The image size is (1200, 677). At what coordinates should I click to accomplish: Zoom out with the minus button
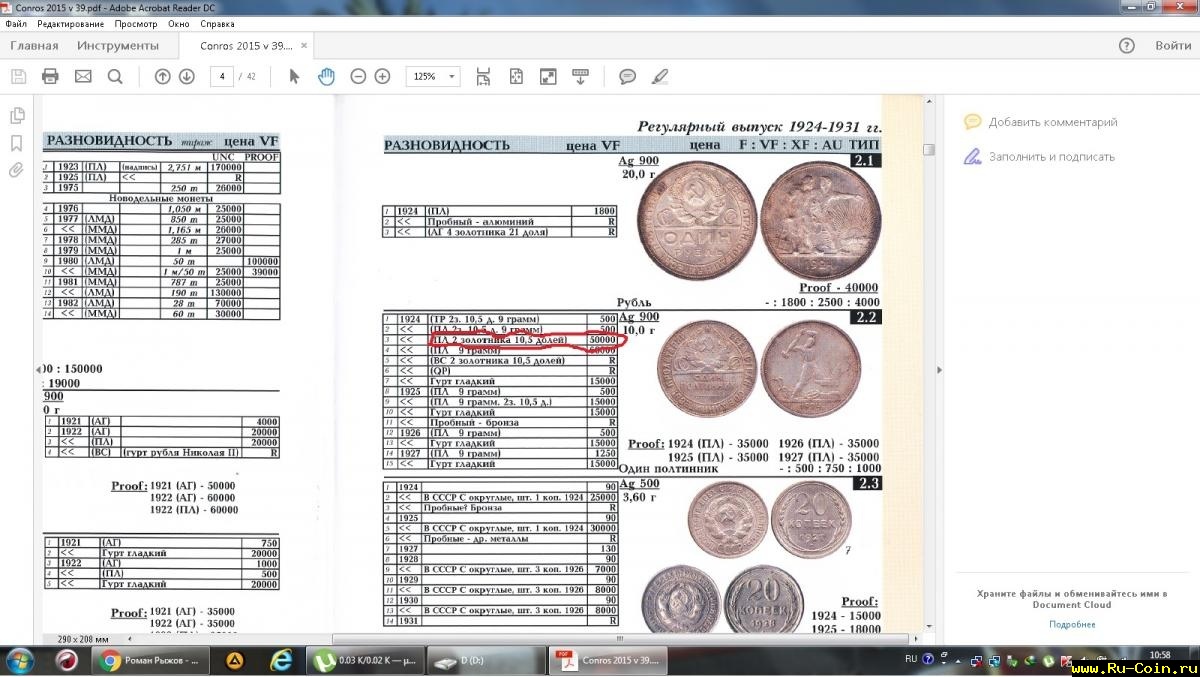pyautogui.click(x=357, y=77)
